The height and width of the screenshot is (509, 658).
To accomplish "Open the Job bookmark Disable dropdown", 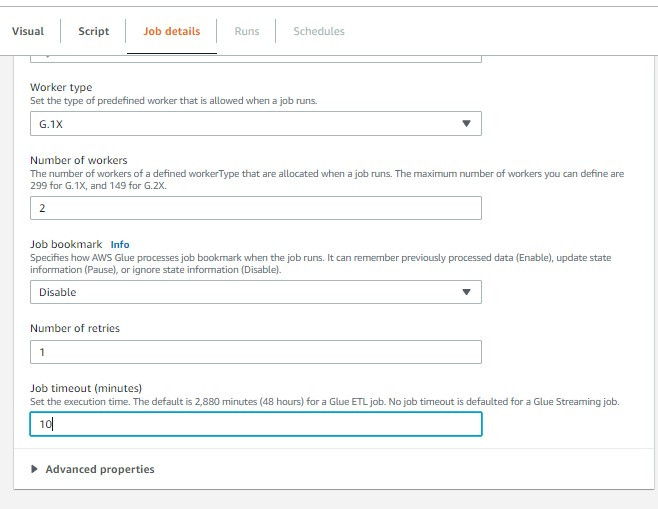I will coord(255,292).
